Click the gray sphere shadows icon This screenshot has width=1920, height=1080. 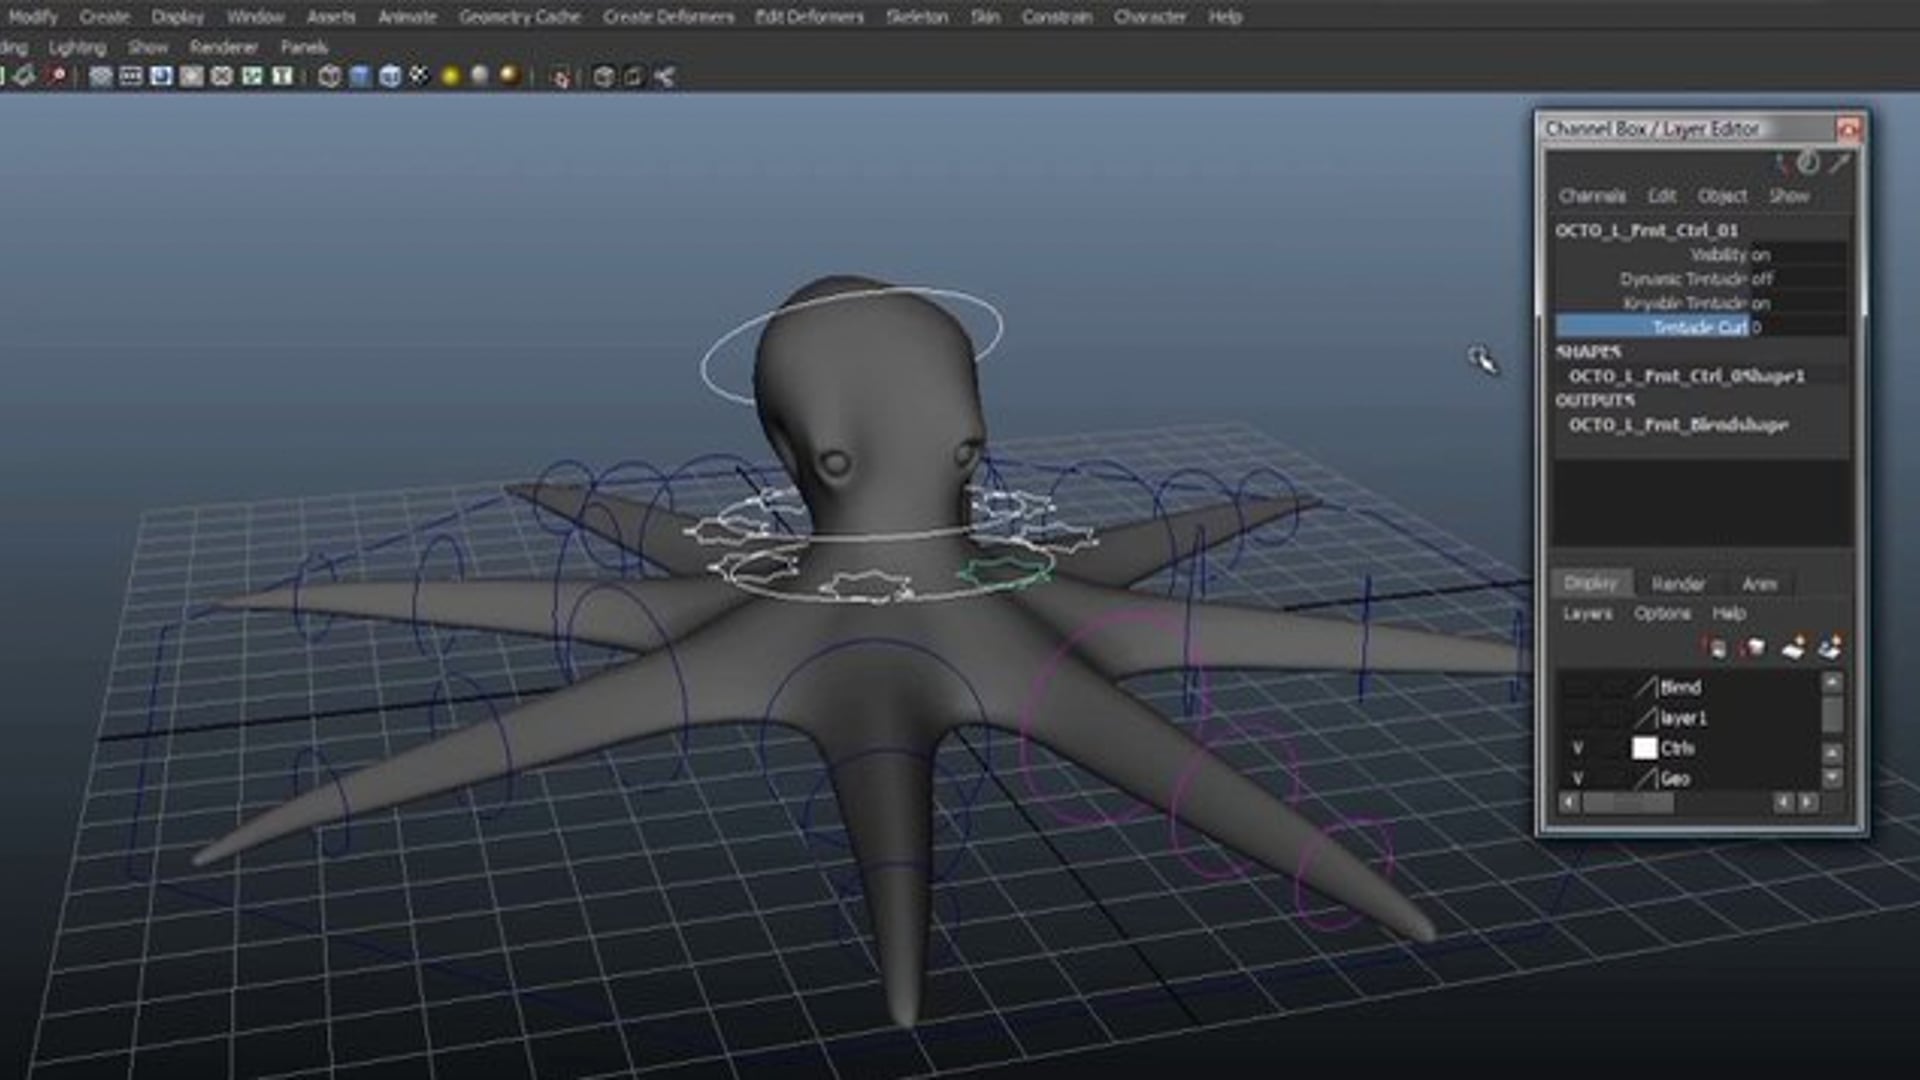tap(480, 76)
